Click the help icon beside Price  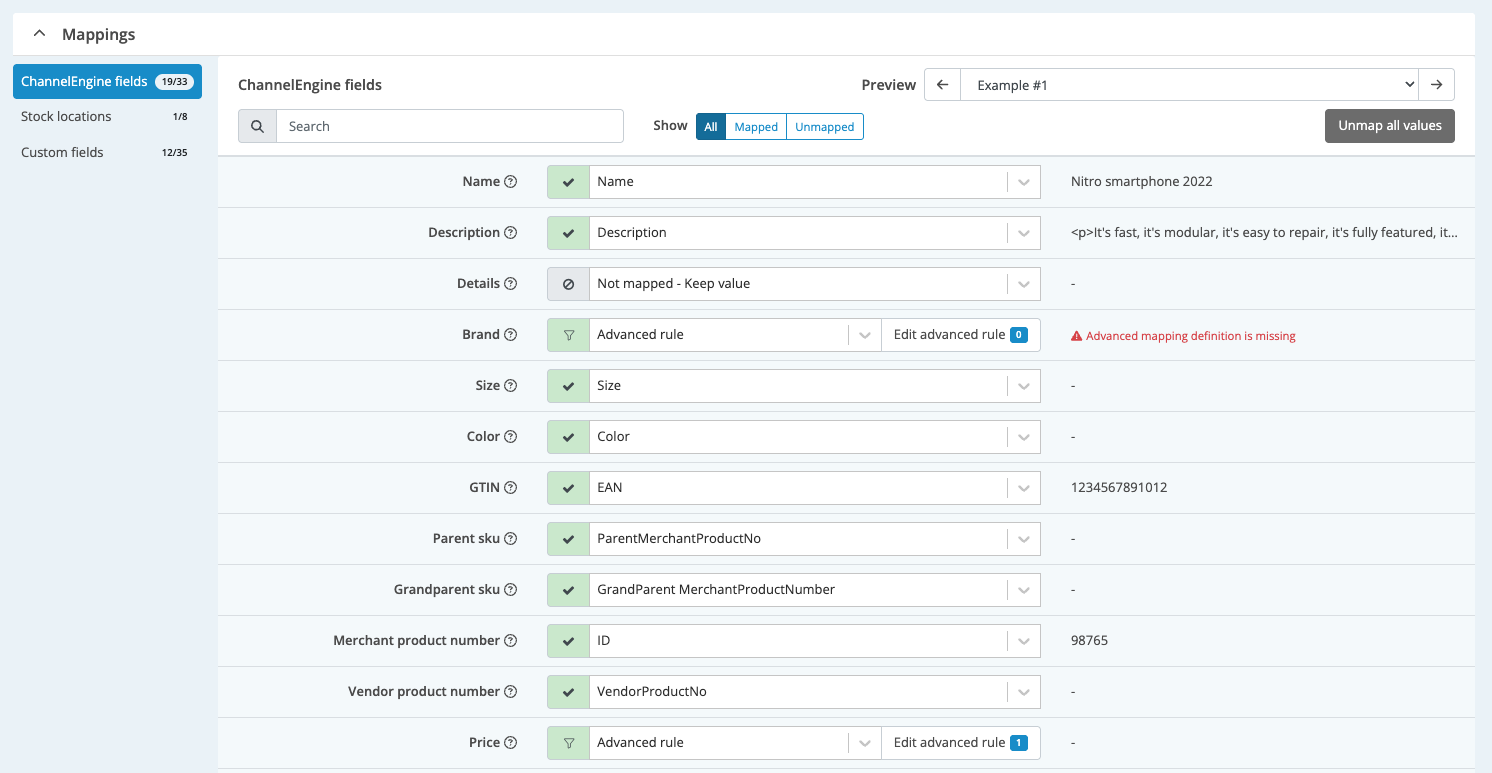pos(511,743)
